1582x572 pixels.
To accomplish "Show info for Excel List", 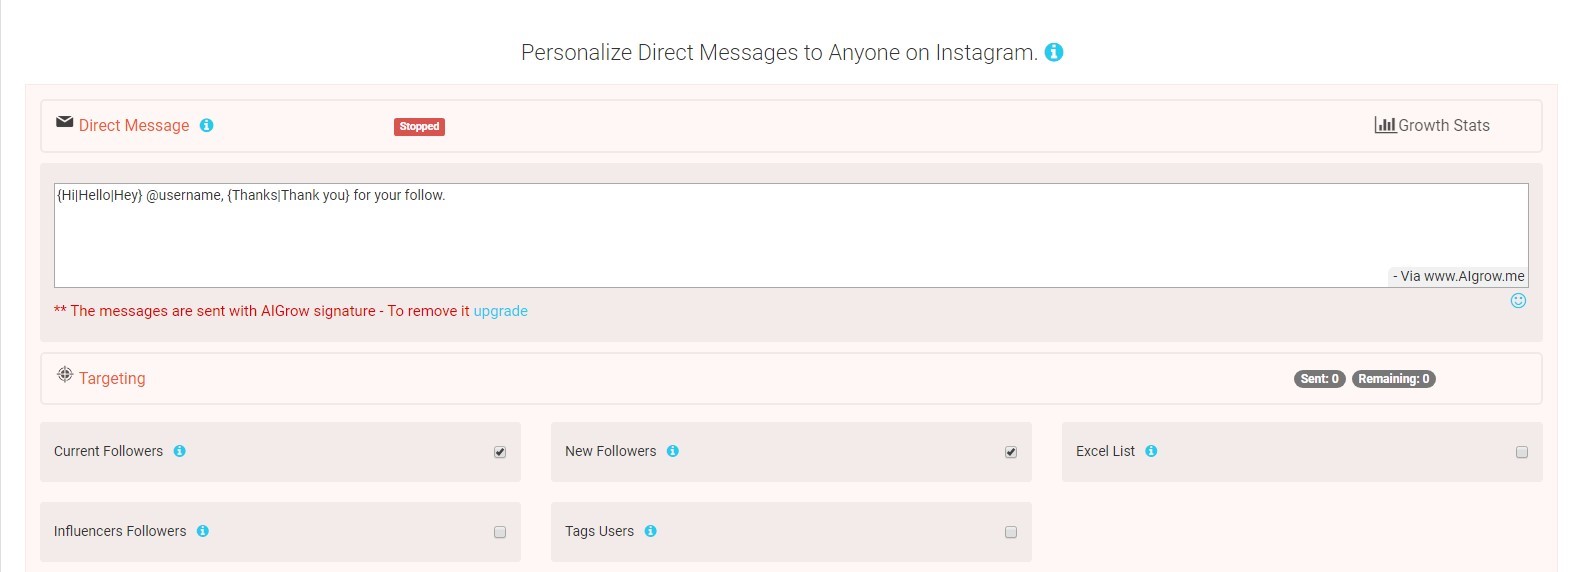I will tap(1151, 451).
